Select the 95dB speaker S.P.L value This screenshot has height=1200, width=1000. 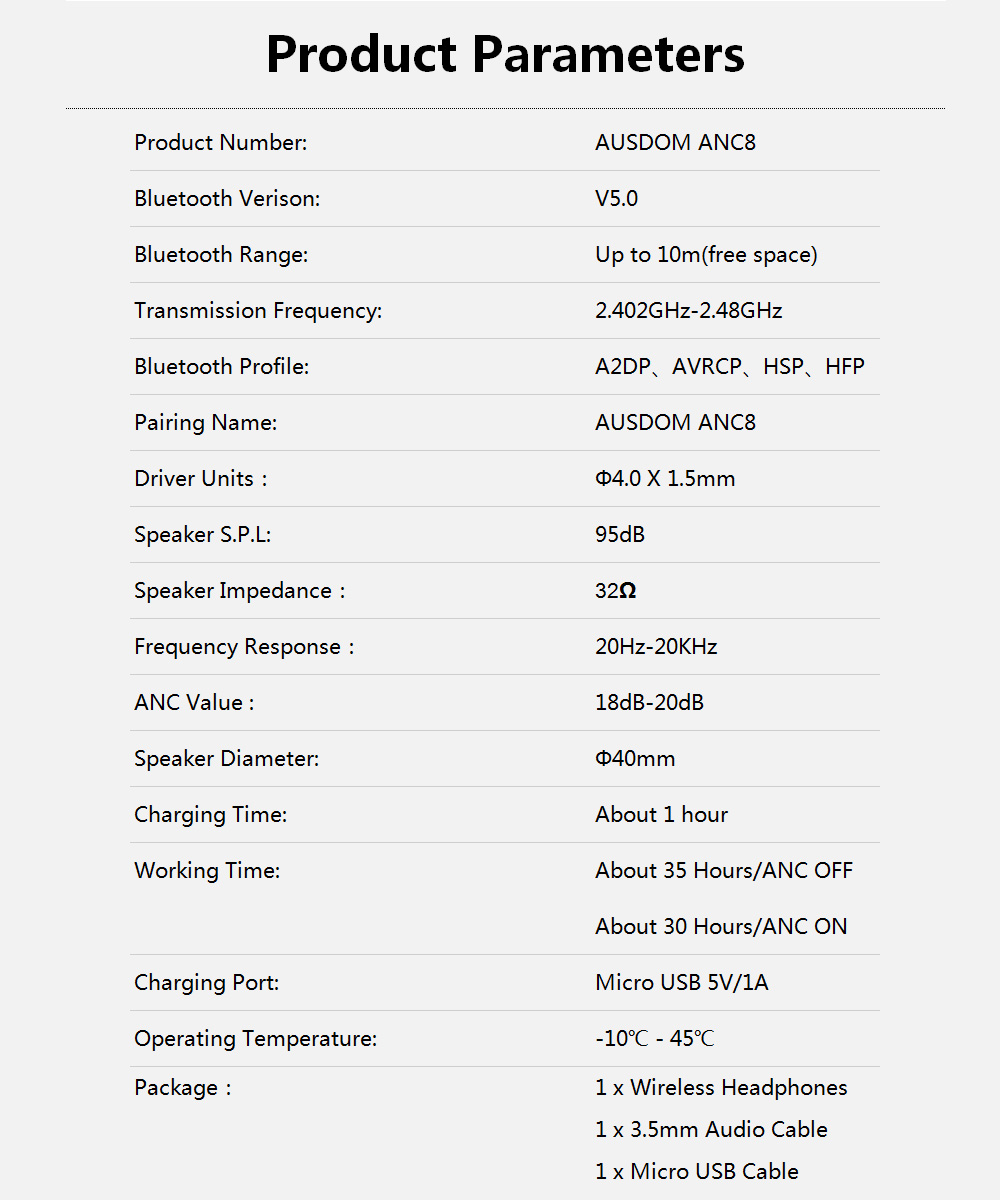click(x=620, y=535)
